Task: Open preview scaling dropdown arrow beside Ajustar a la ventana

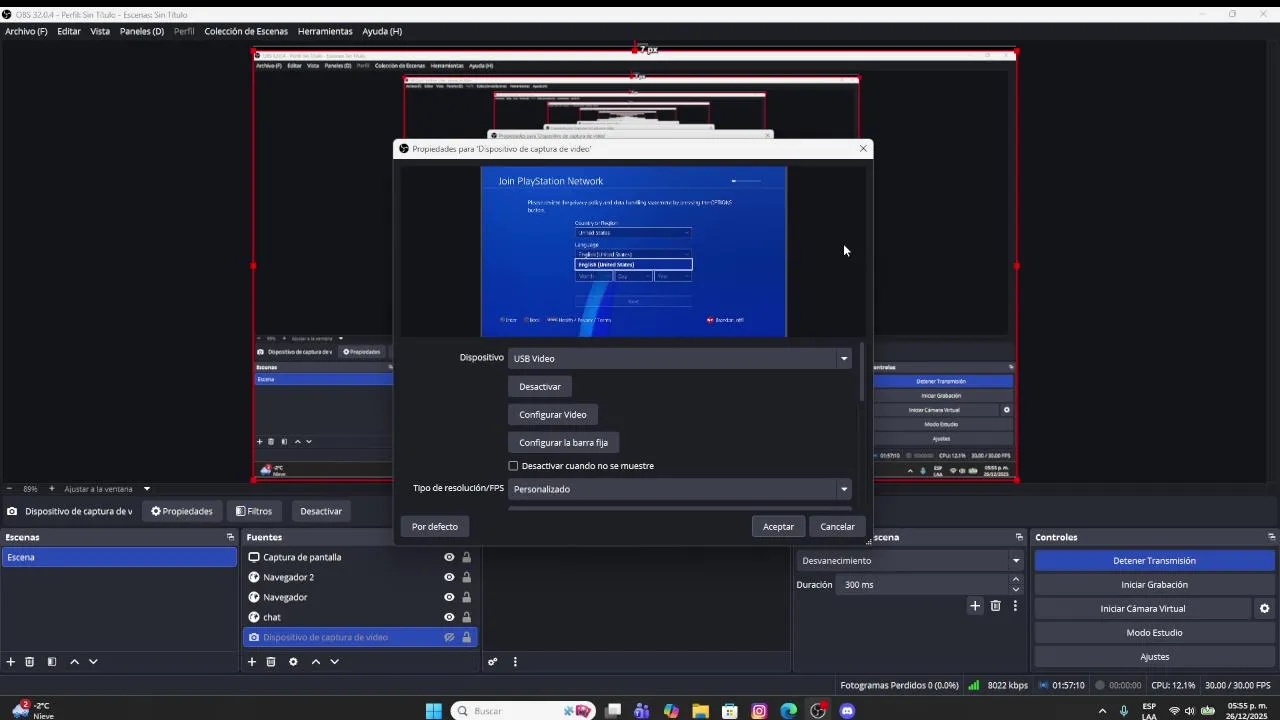Action: (147, 489)
